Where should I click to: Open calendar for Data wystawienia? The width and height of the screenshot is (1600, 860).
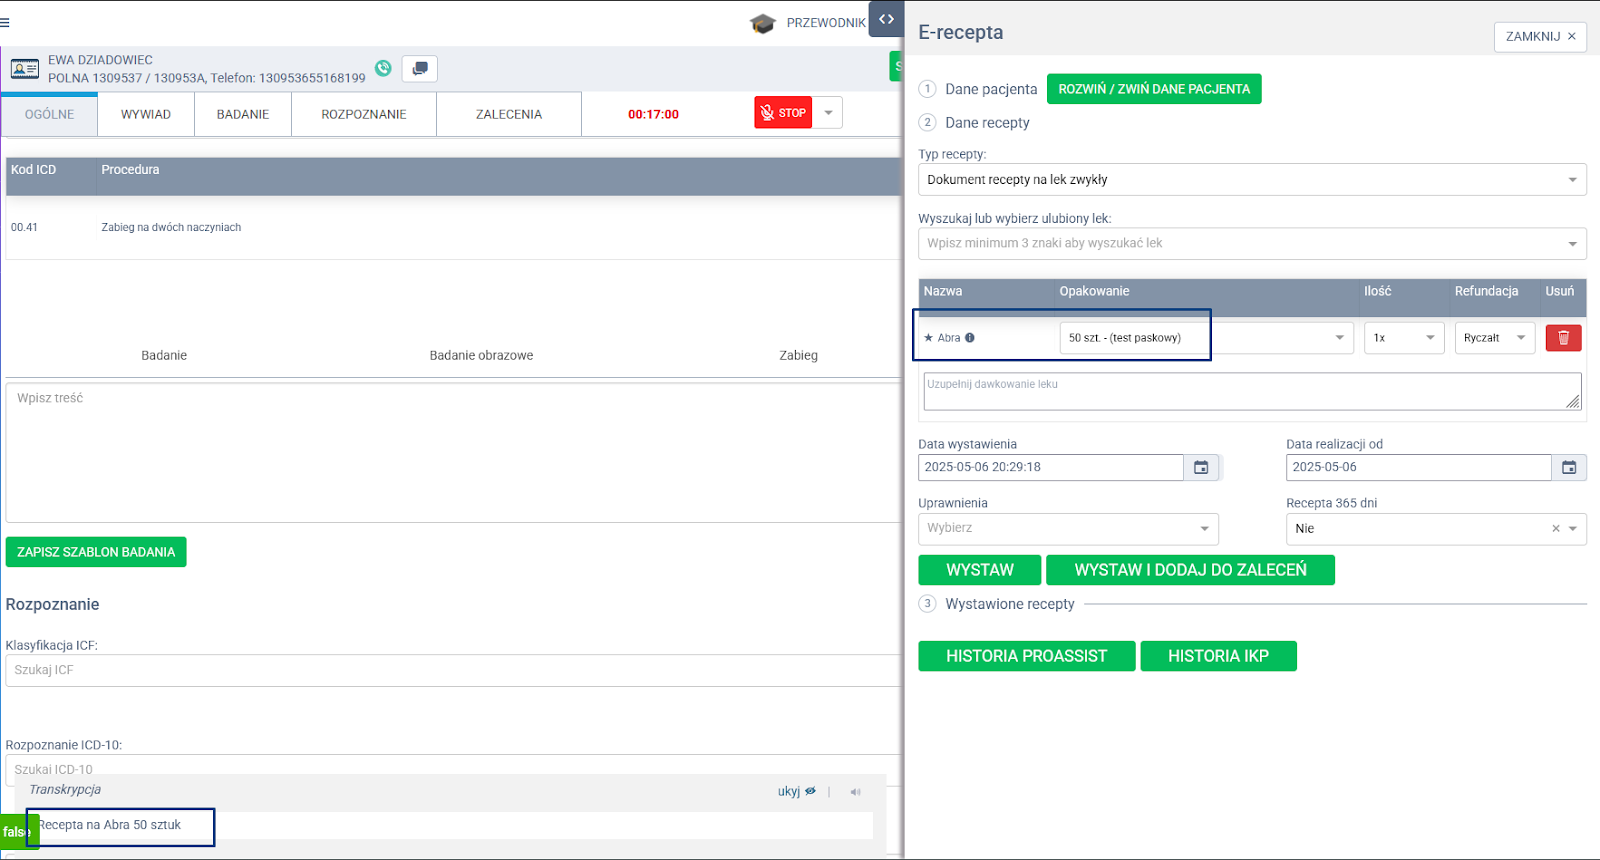point(1201,467)
